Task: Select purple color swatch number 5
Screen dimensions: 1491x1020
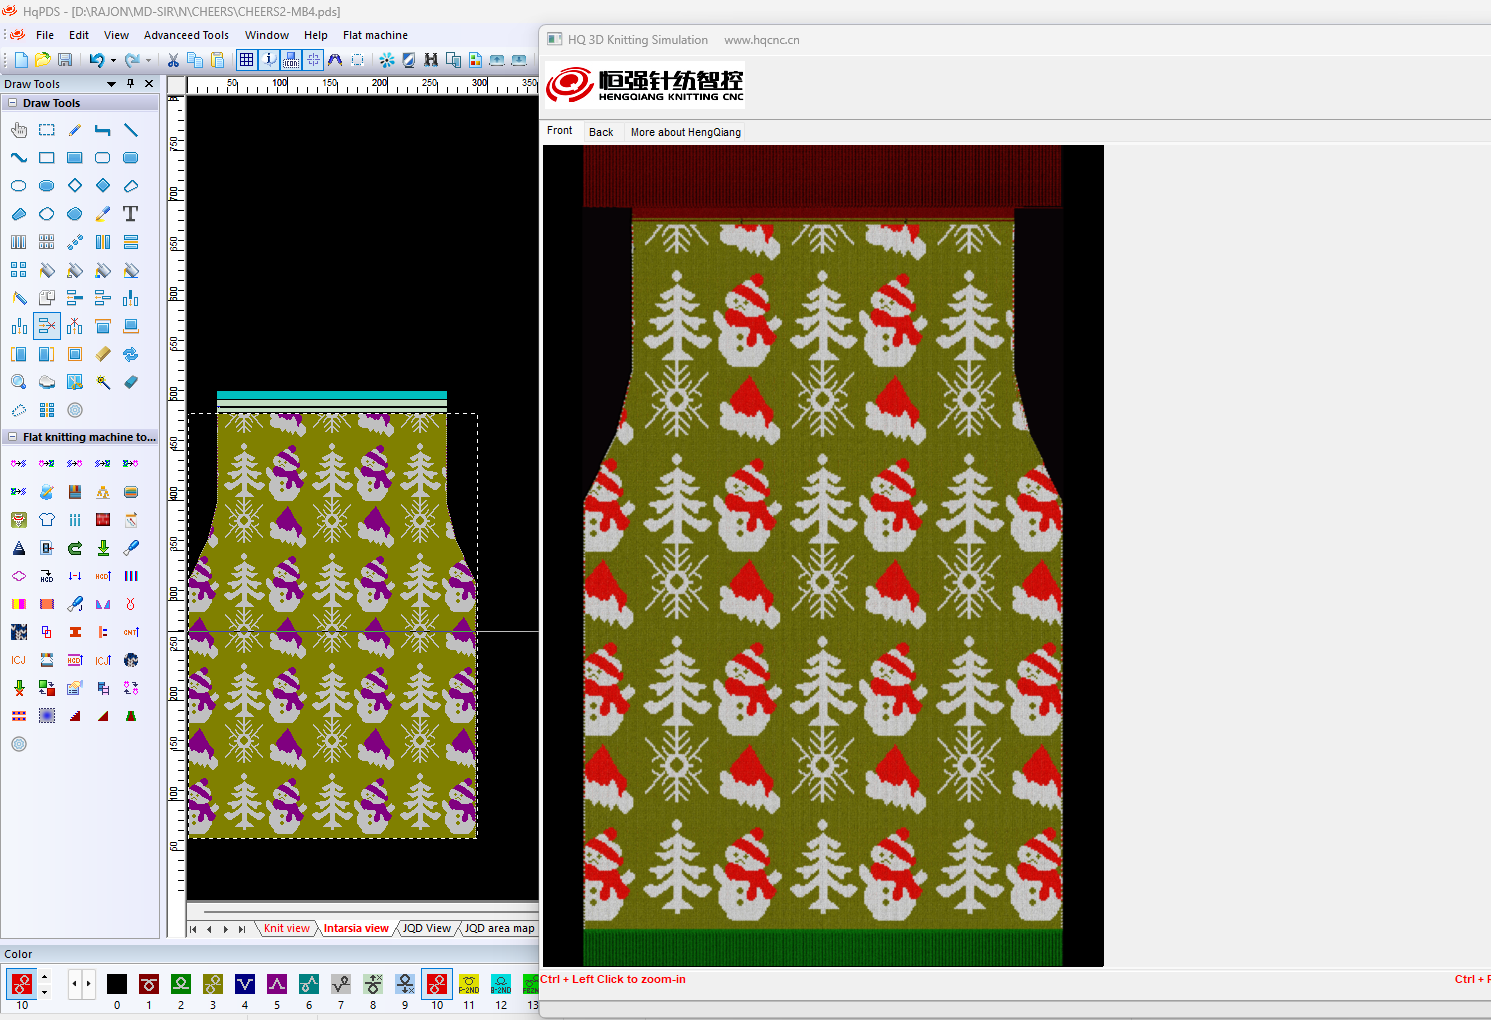Action: tap(277, 984)
